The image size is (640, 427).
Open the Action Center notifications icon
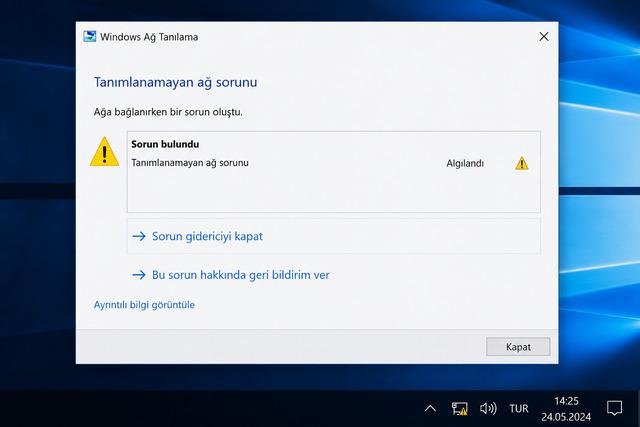click(614, 408)
